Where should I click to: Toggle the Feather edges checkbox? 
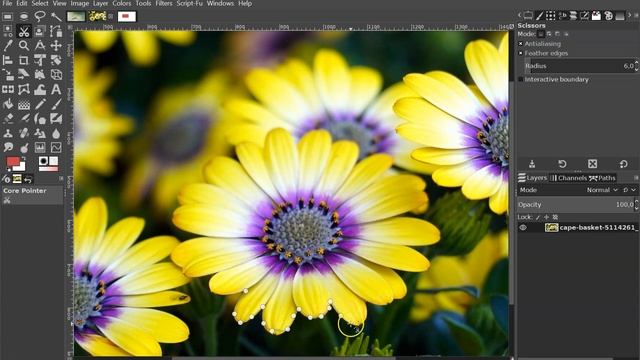(x=520, y=53)
